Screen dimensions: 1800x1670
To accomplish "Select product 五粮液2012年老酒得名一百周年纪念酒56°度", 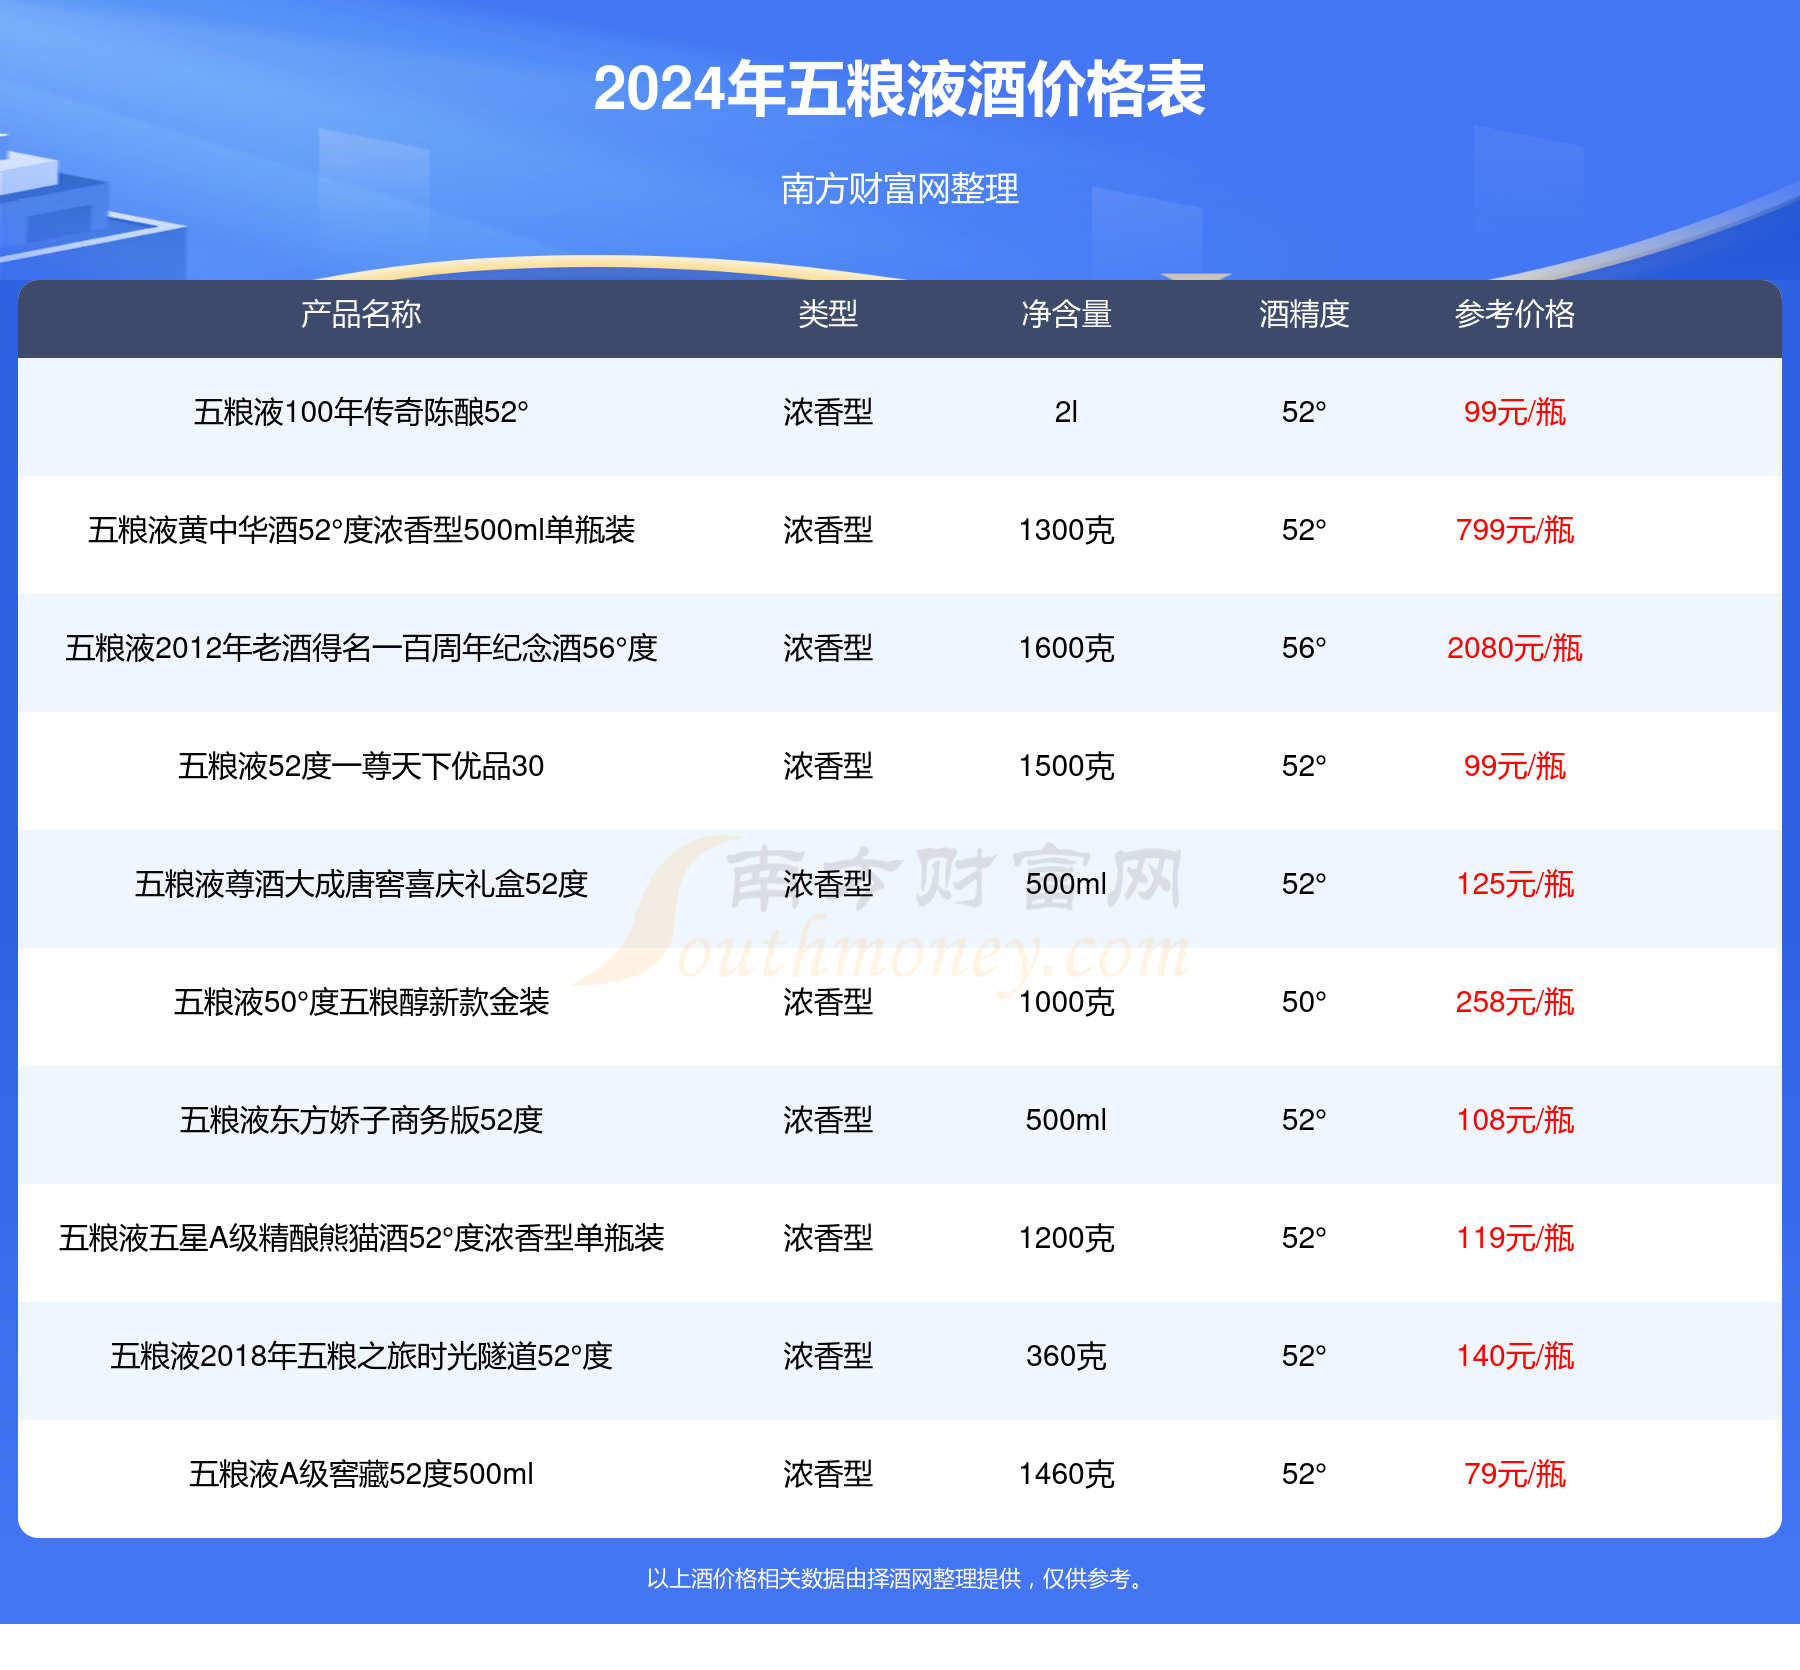I will [x=361, y=648].
